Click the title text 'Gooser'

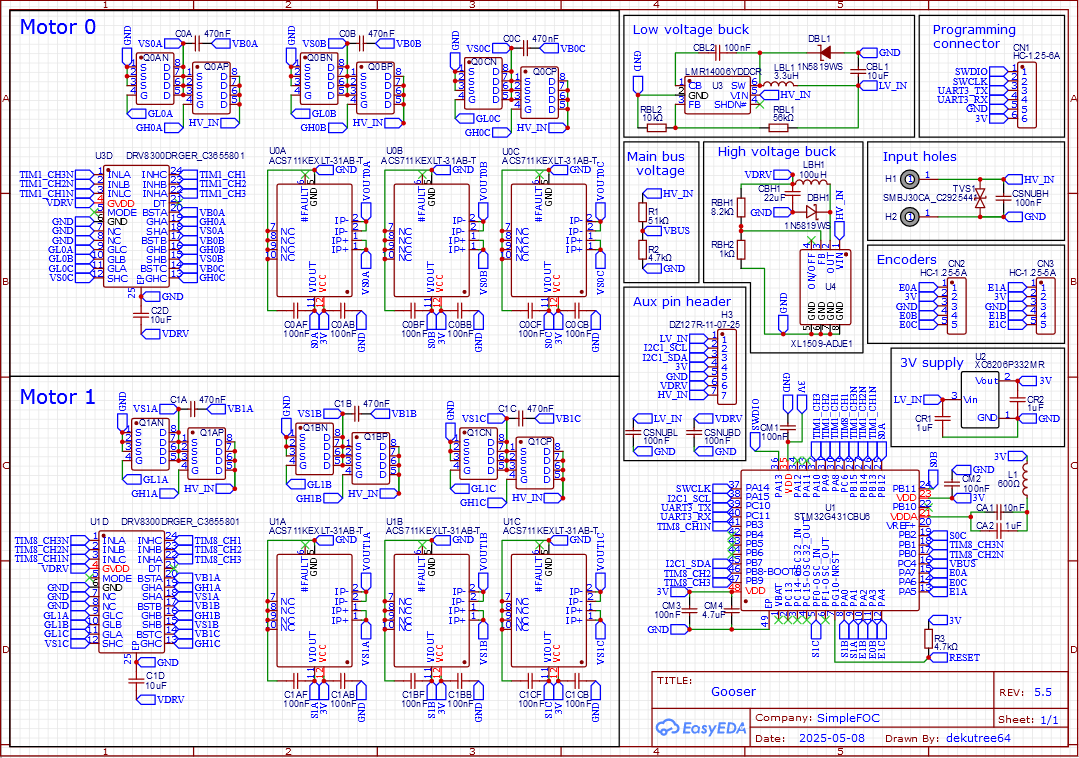click(733, 692)
